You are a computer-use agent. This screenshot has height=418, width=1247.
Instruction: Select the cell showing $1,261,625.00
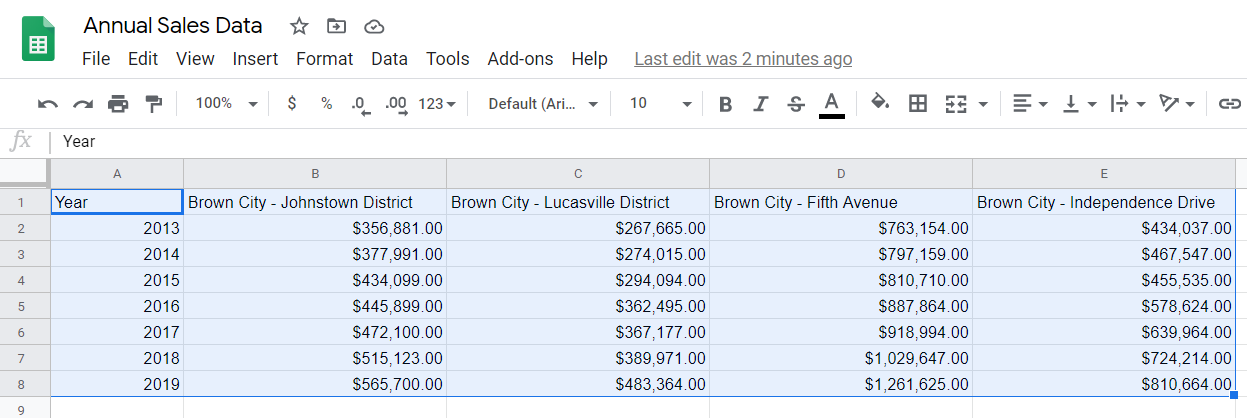click(x=841, y=384)
